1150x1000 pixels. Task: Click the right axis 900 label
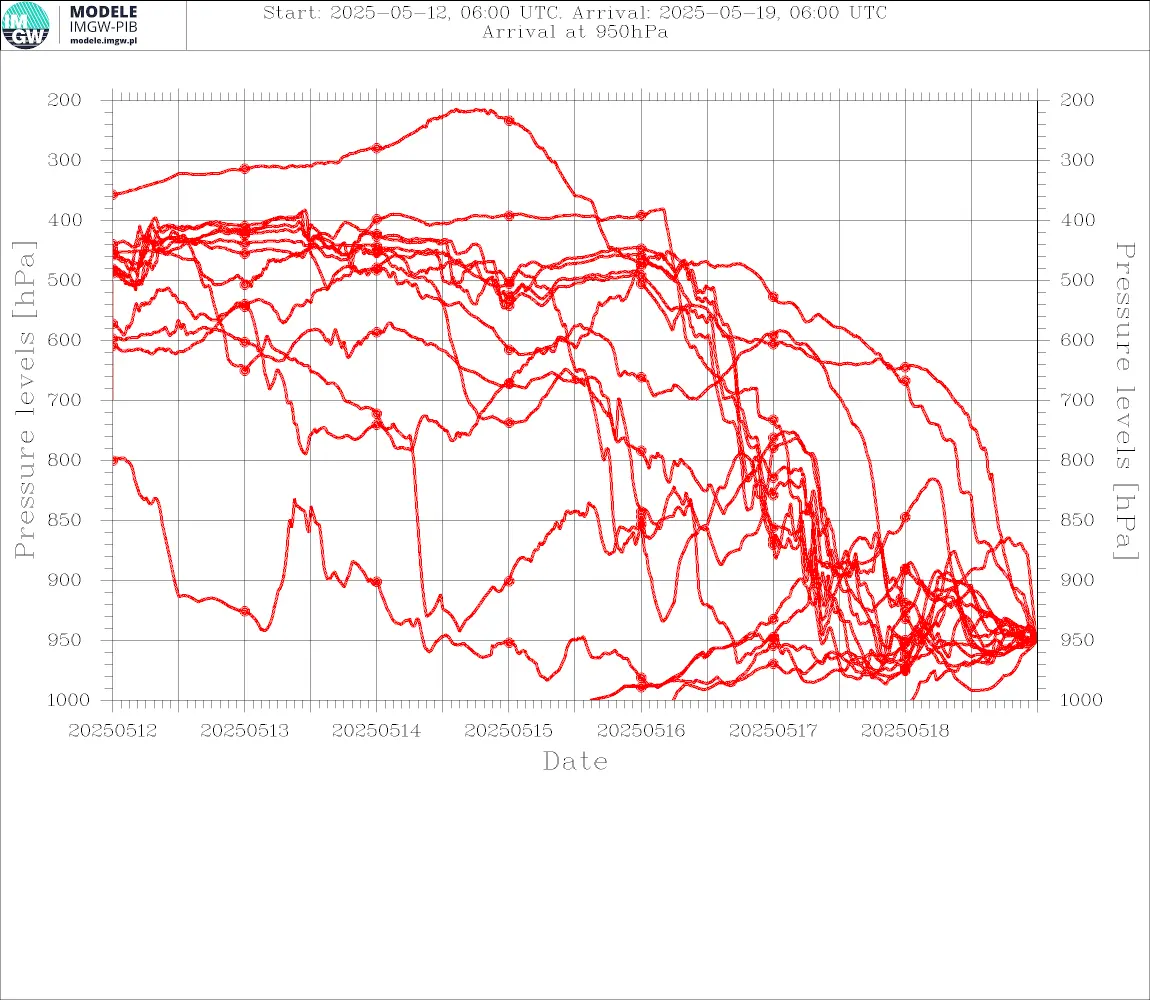tap(1077, 580)
